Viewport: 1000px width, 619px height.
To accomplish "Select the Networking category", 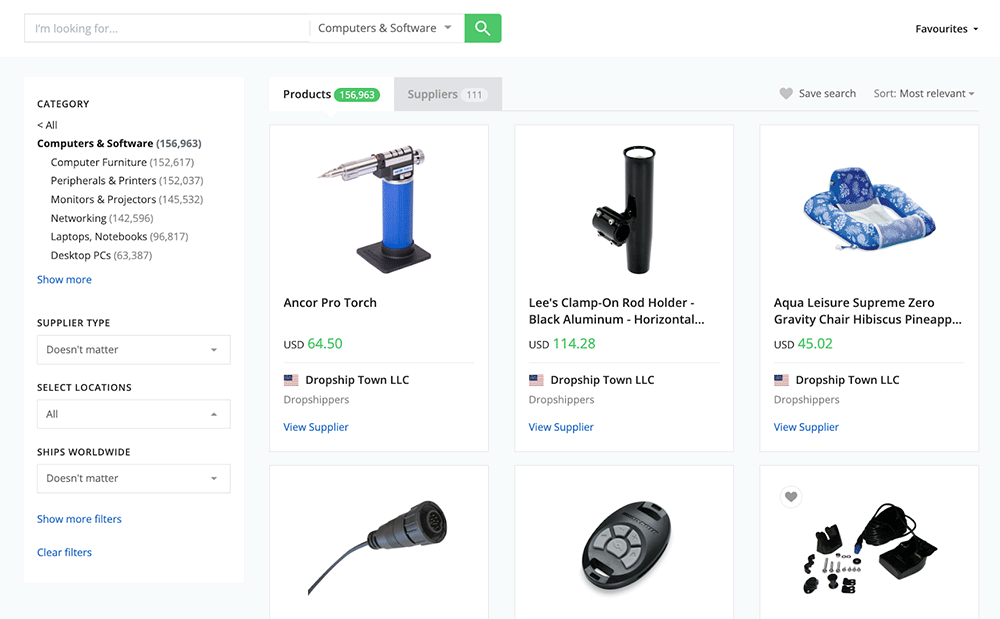I will coord(78,218).
